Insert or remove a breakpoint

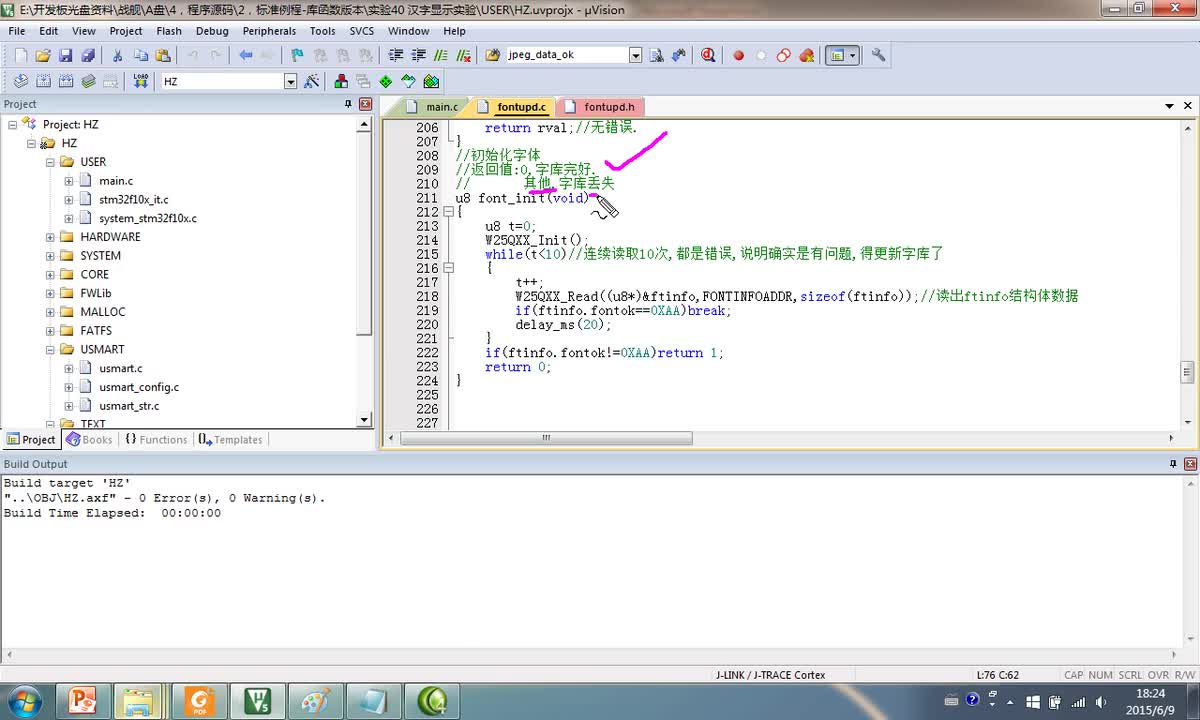(x=739, y=56)
